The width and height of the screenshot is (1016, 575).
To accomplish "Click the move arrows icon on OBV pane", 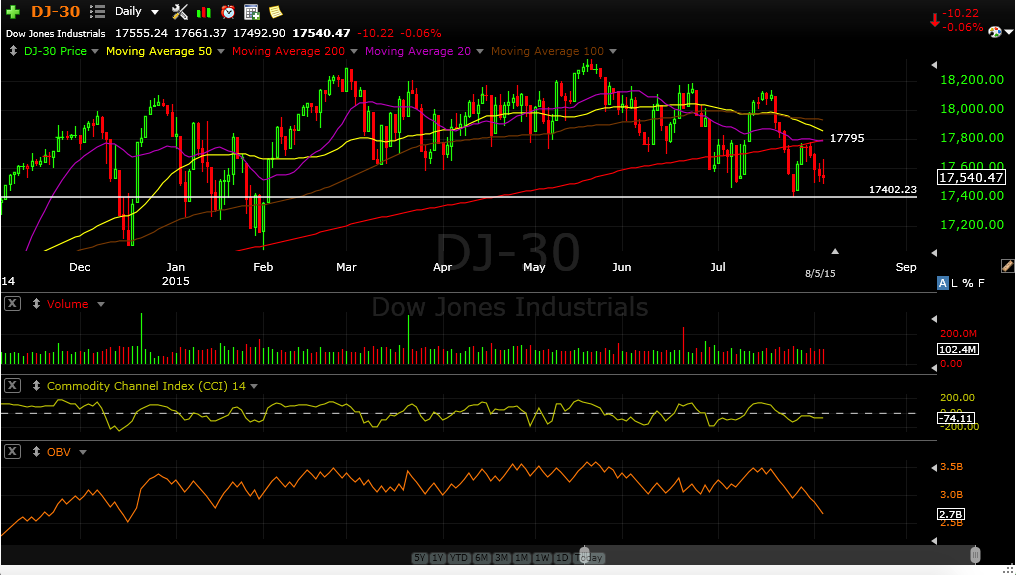I will coord(36,452).
